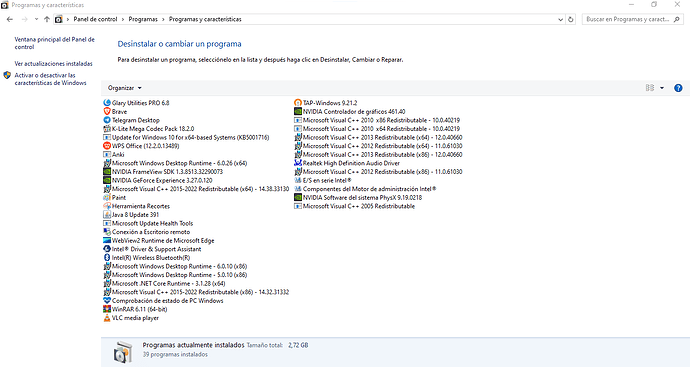The width and height of the screenshot is (690, 367).
Task: Click the Glary Utilities PRO 6.8 icon
Action: (106, 103)
